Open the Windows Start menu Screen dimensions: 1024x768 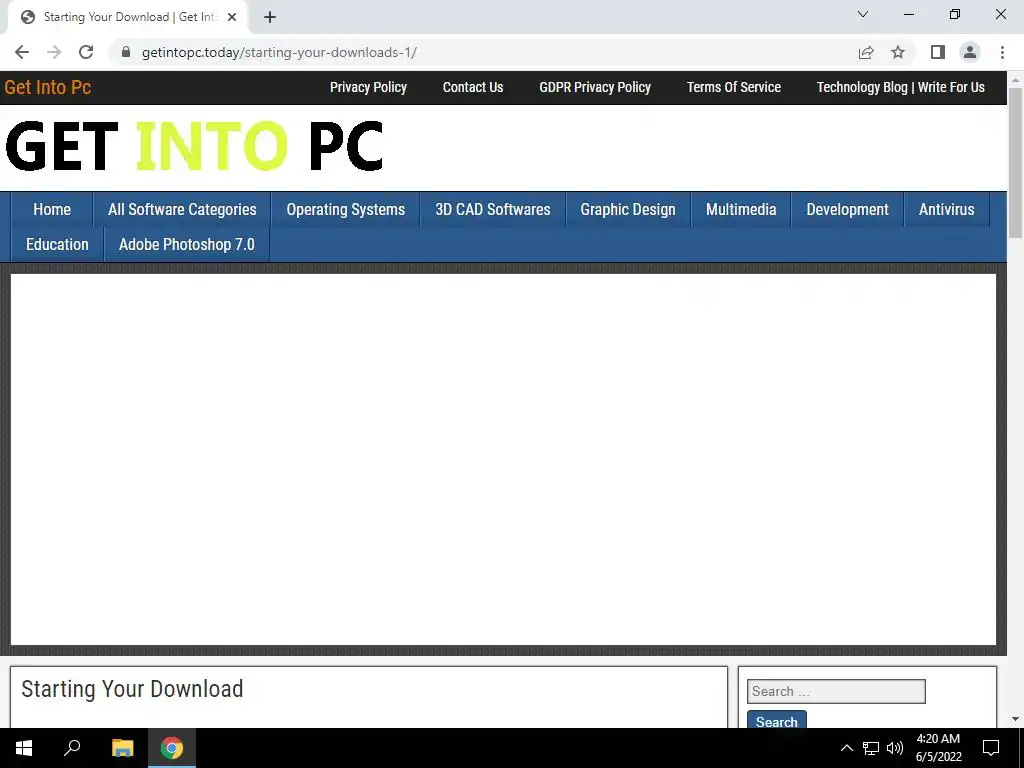24,748
